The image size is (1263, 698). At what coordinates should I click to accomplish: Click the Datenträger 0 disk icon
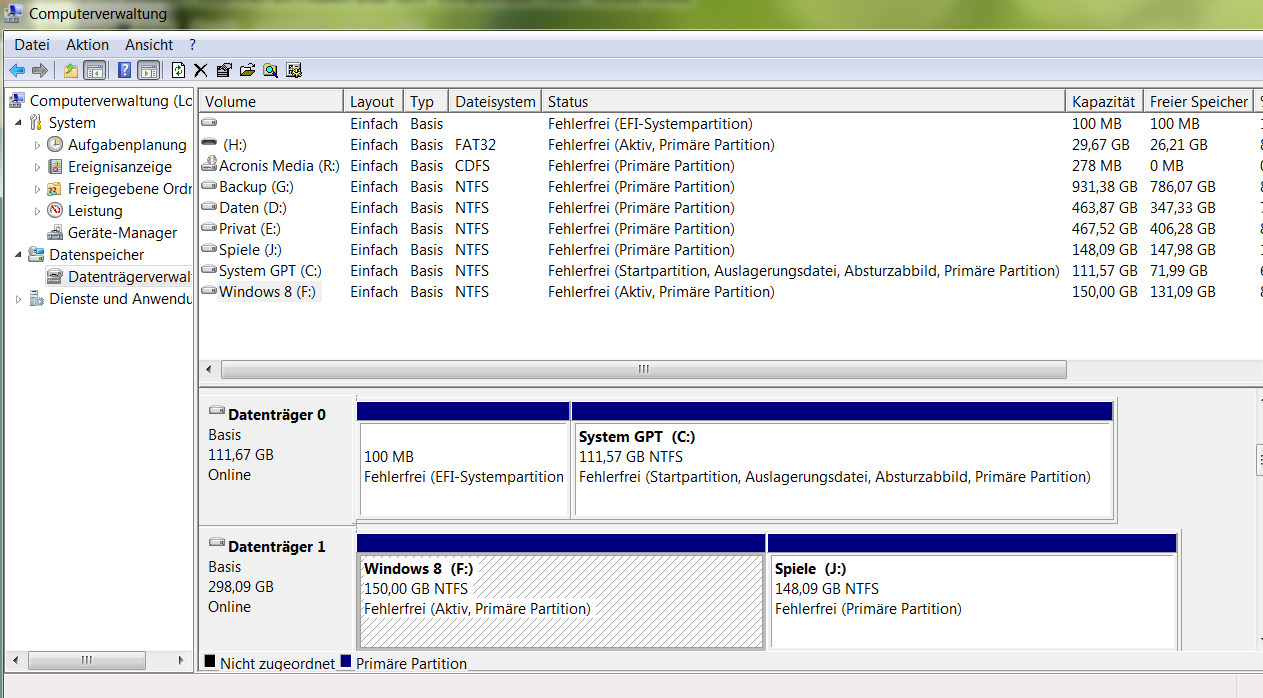217,411
